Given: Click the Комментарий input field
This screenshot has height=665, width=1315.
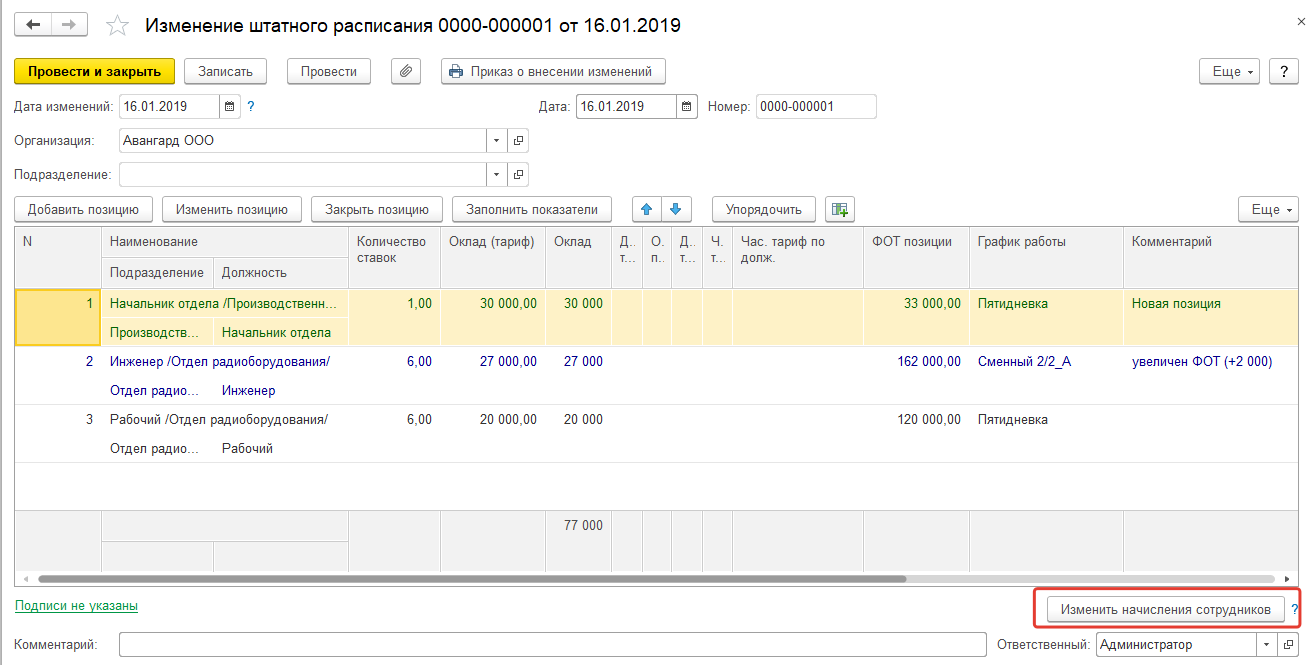Looking at the screenshot, I should pos(551,645).
